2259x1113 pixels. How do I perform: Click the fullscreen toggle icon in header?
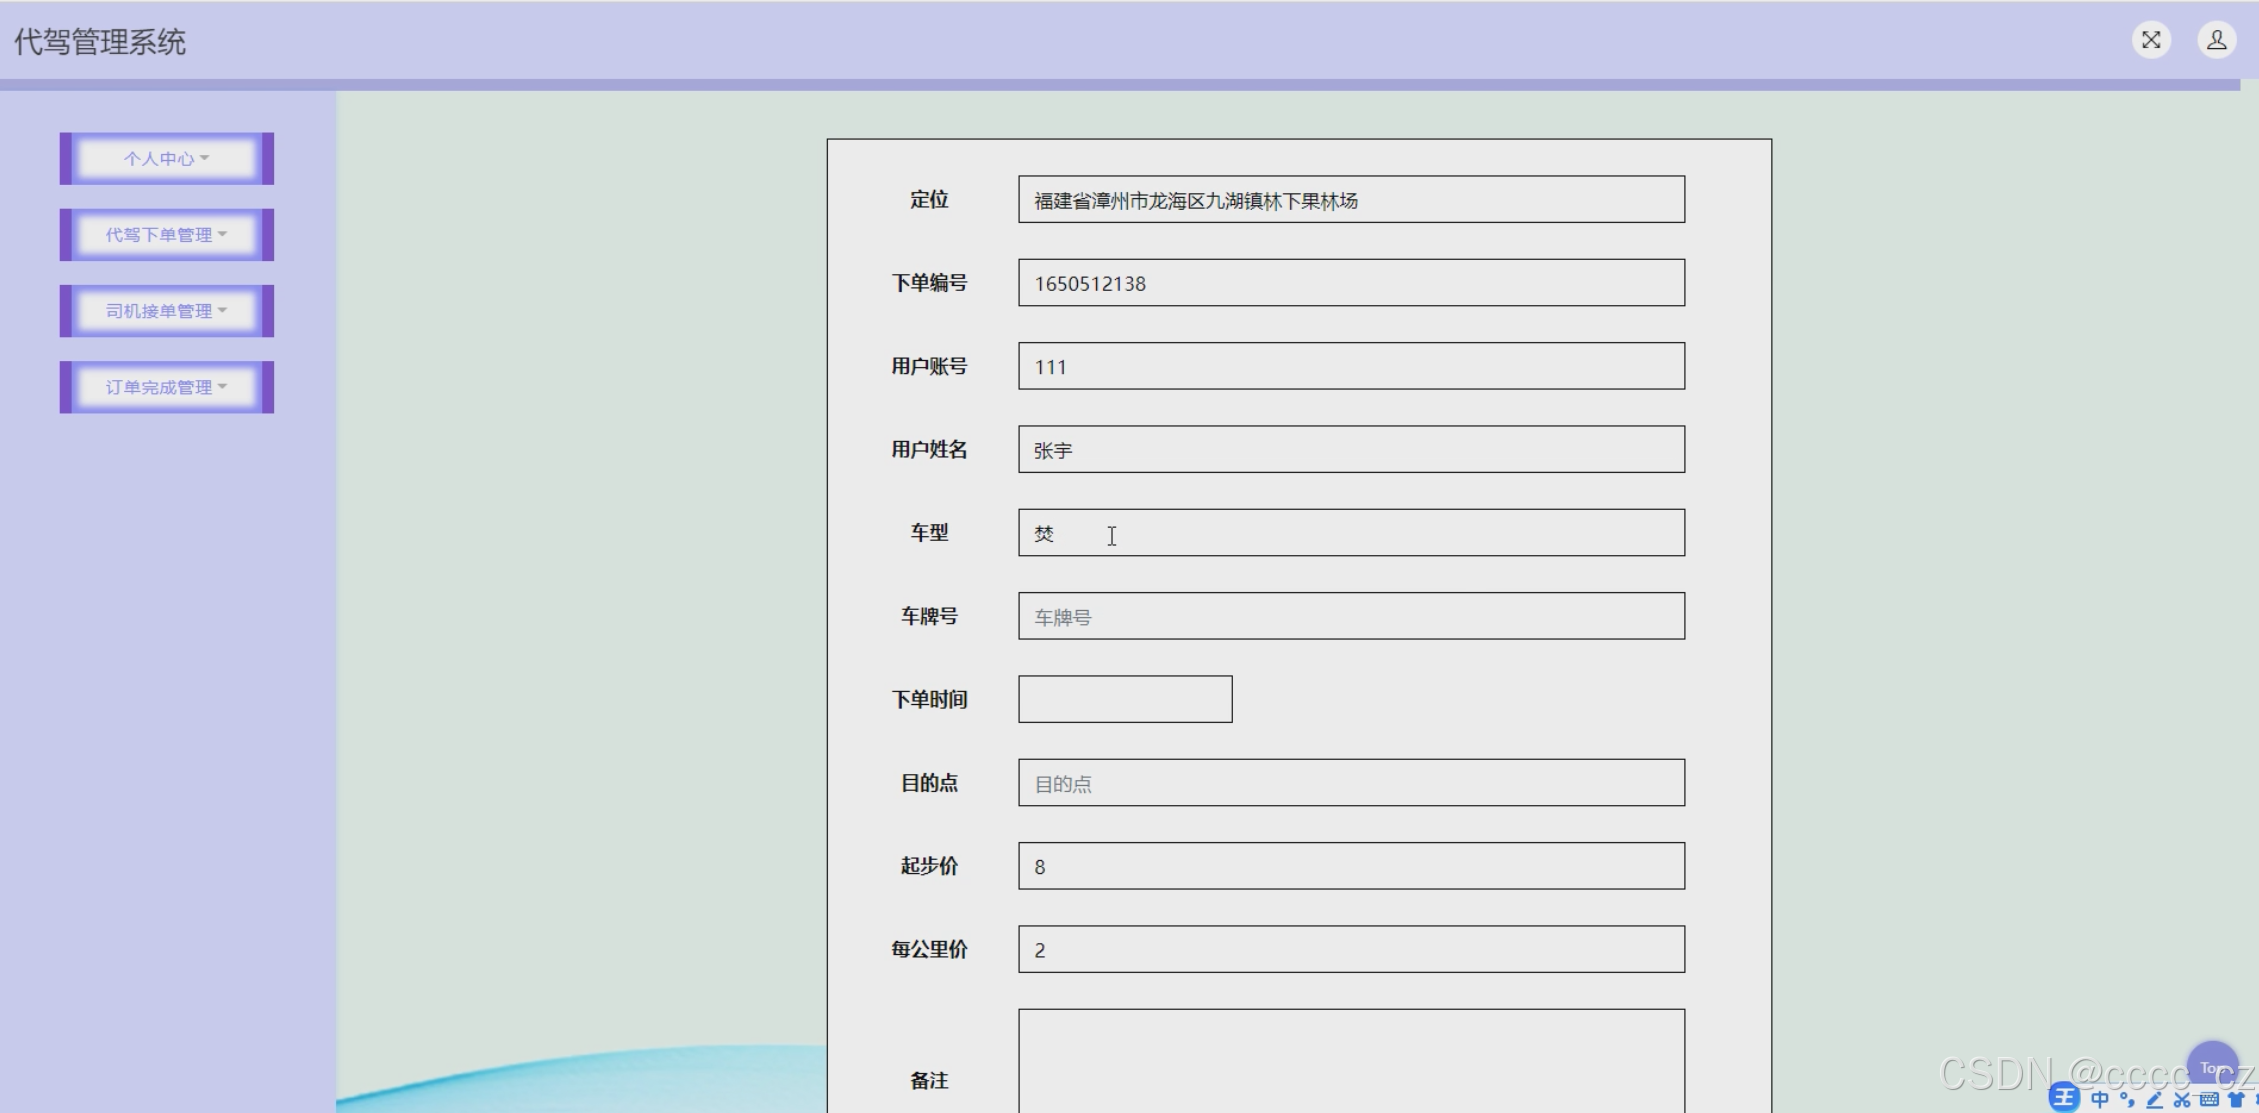pos(2151,40)
